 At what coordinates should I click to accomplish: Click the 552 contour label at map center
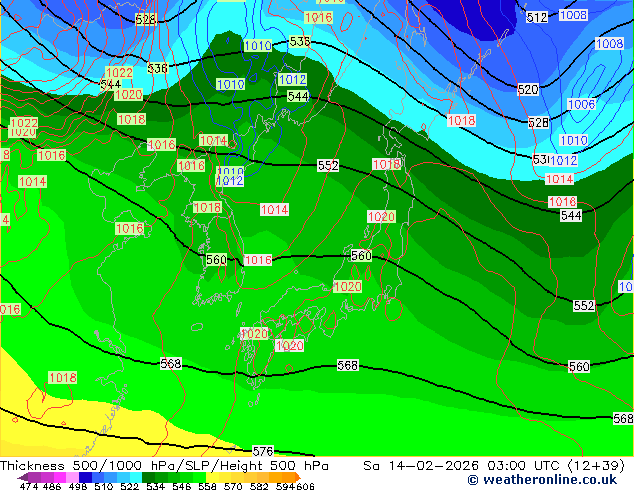pos(328,165)
